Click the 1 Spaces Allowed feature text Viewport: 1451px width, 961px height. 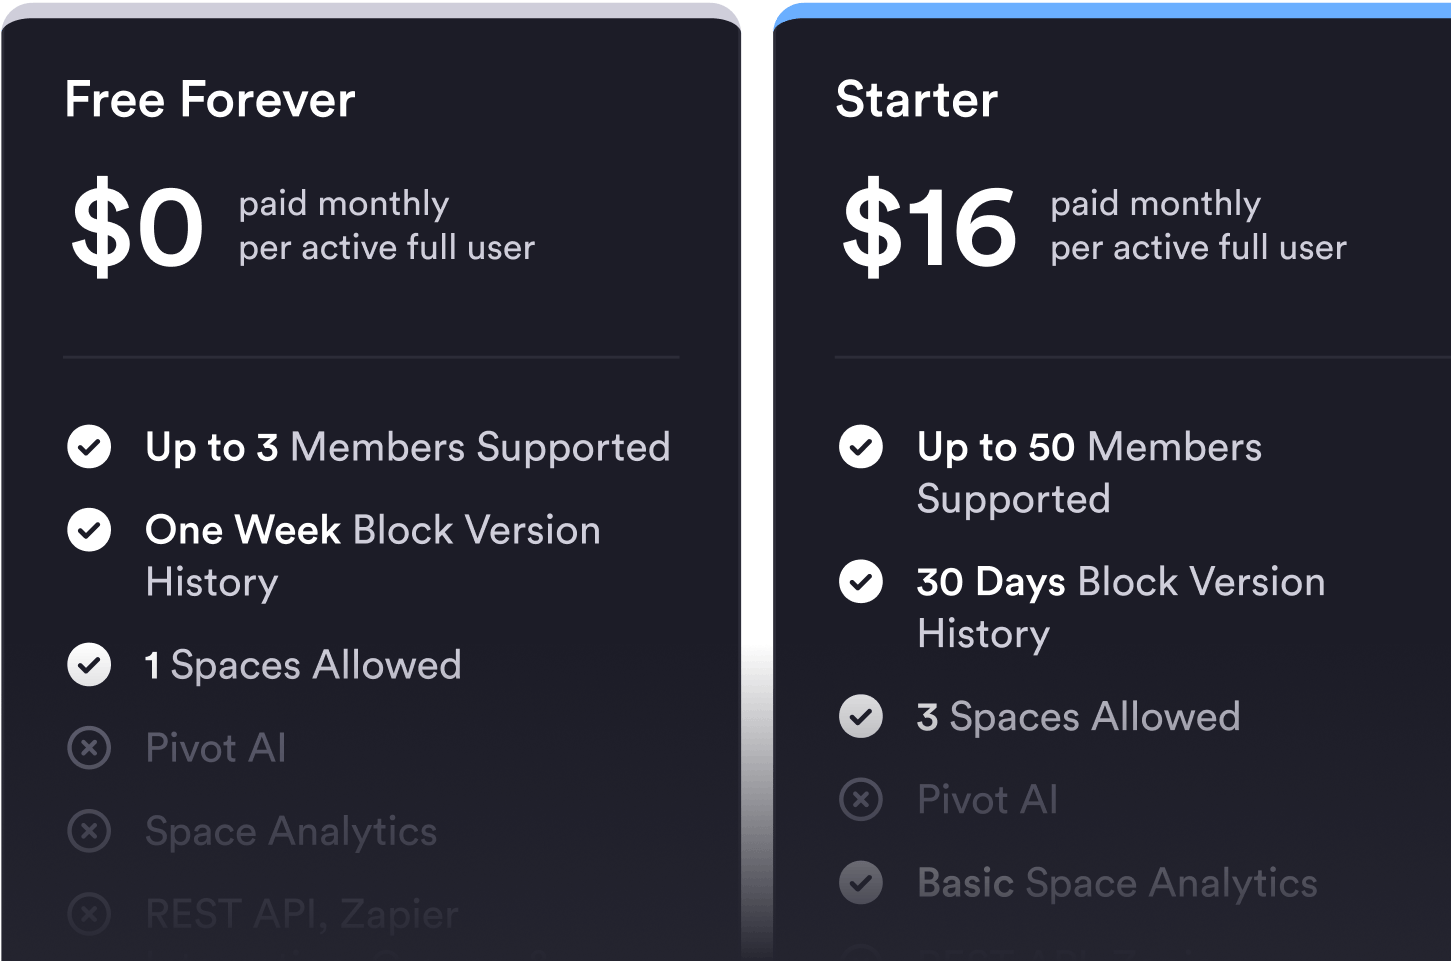[303, 665]
